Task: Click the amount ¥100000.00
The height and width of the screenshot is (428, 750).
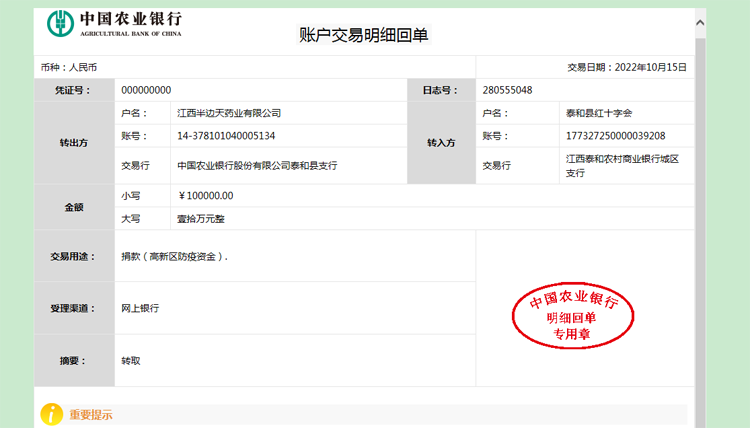Action: click(206, 196)
